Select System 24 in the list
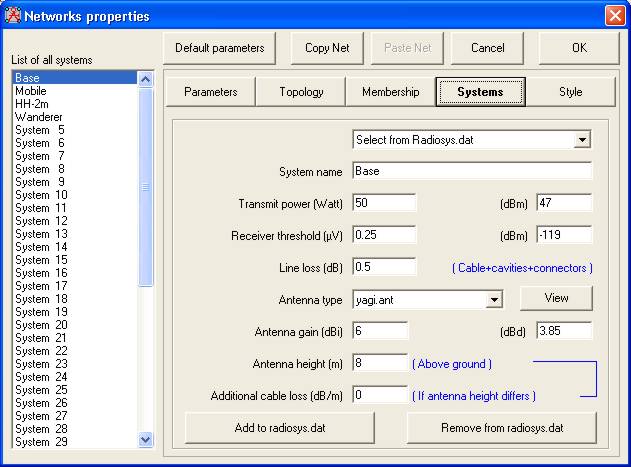The height and width of the screenshot is (467, 631). click(75, 377)
